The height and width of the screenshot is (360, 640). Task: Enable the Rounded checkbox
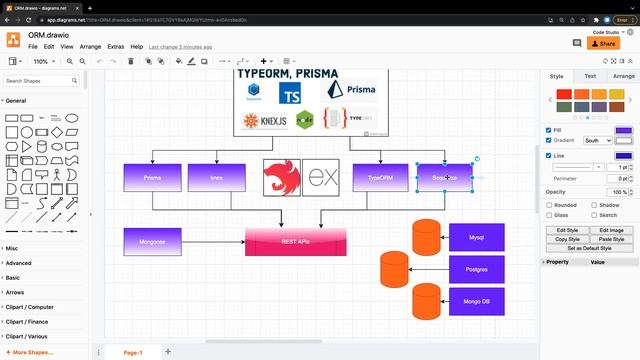[x=549, y=205]
